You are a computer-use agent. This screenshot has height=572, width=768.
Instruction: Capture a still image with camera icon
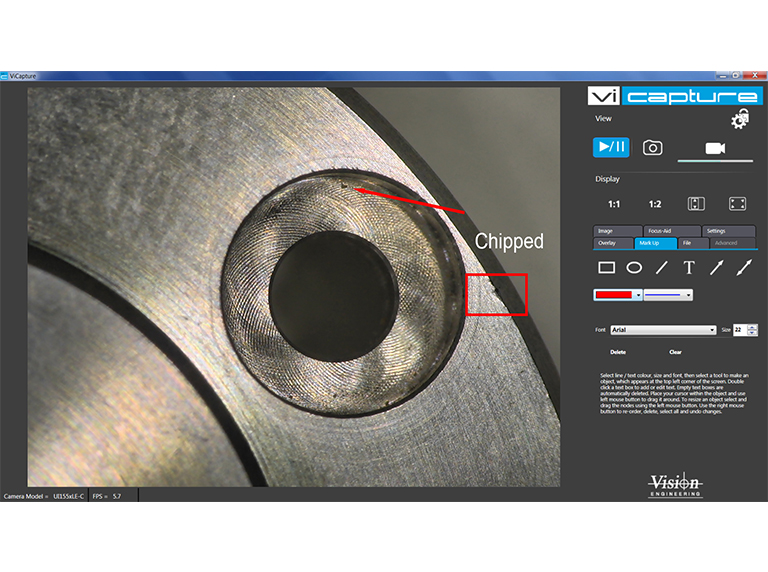pyautogui.click(x=653, y=147)
